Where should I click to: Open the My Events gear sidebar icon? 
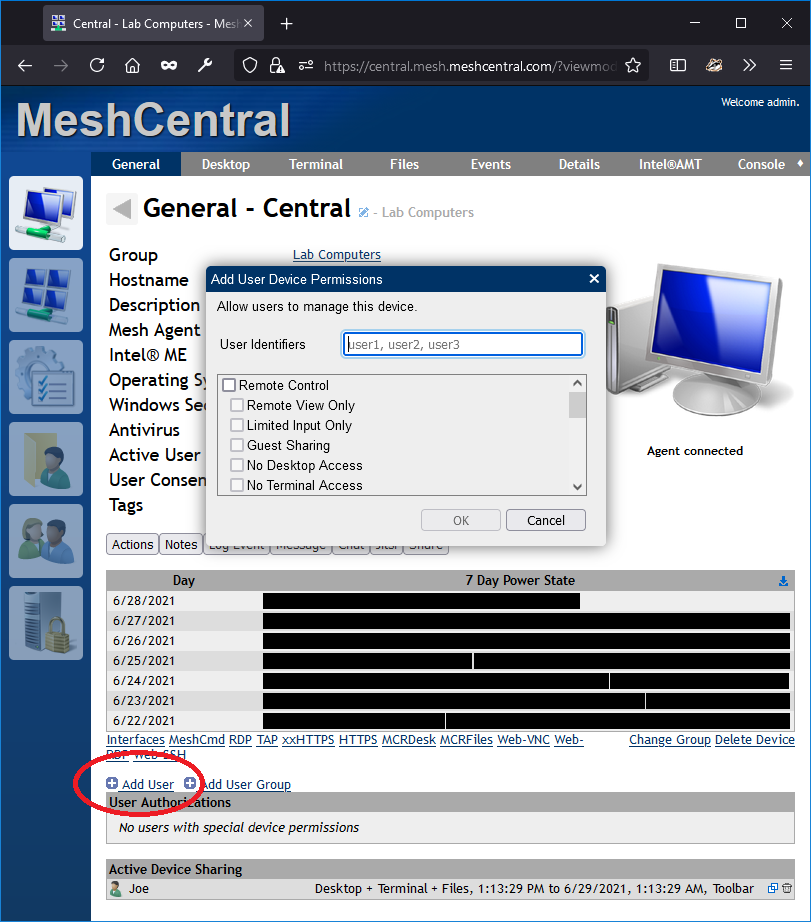point(46,377)
